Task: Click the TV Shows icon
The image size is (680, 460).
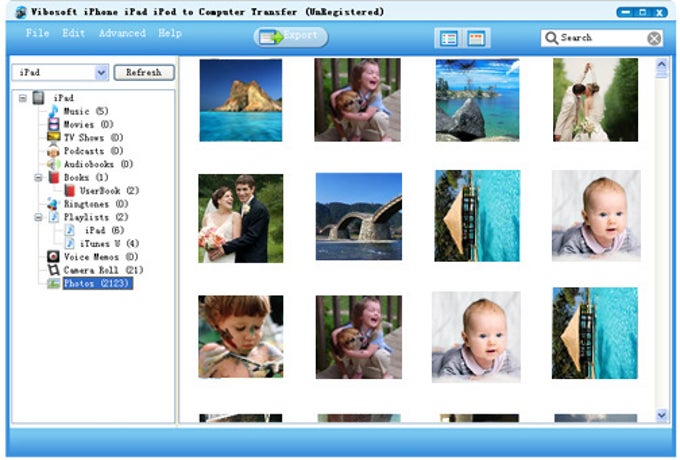Action: [53, 137]
